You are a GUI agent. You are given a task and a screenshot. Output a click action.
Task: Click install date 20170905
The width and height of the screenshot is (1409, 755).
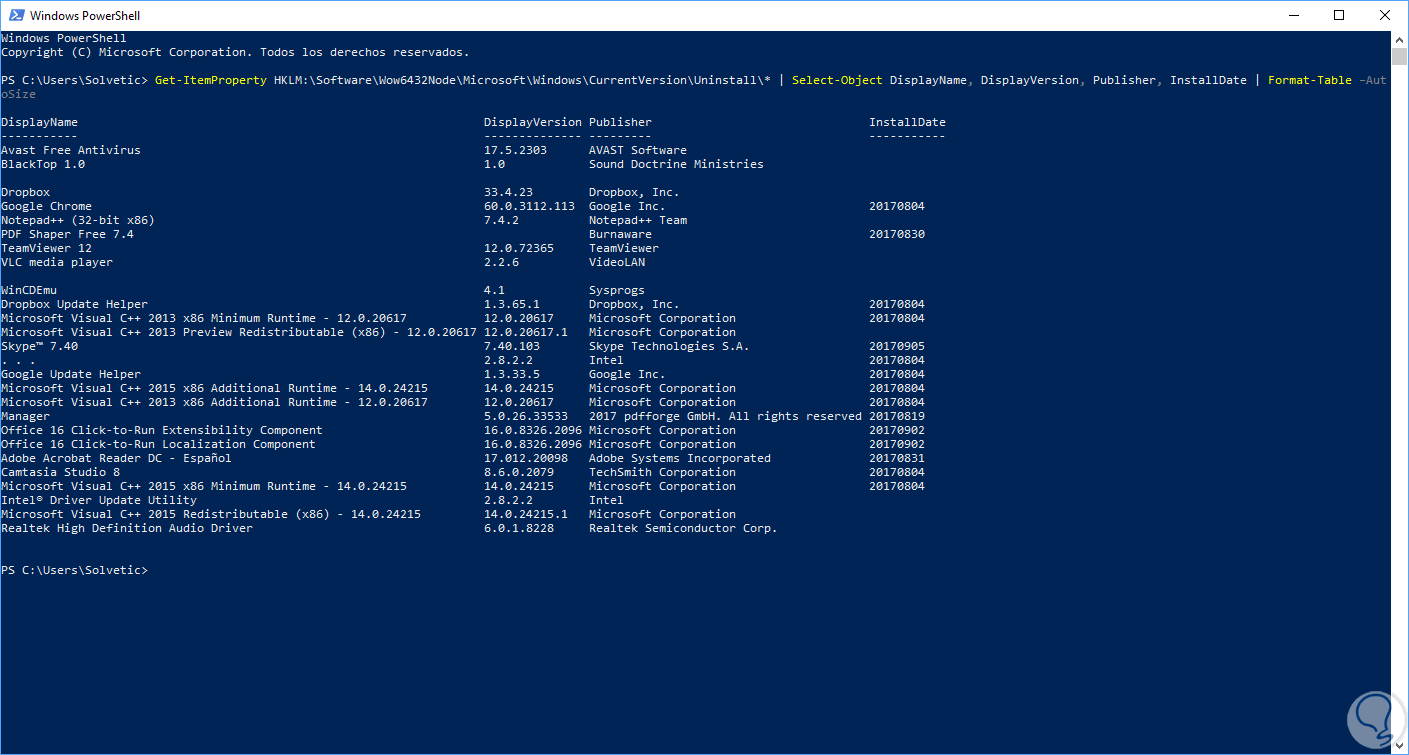pos(897,346)
